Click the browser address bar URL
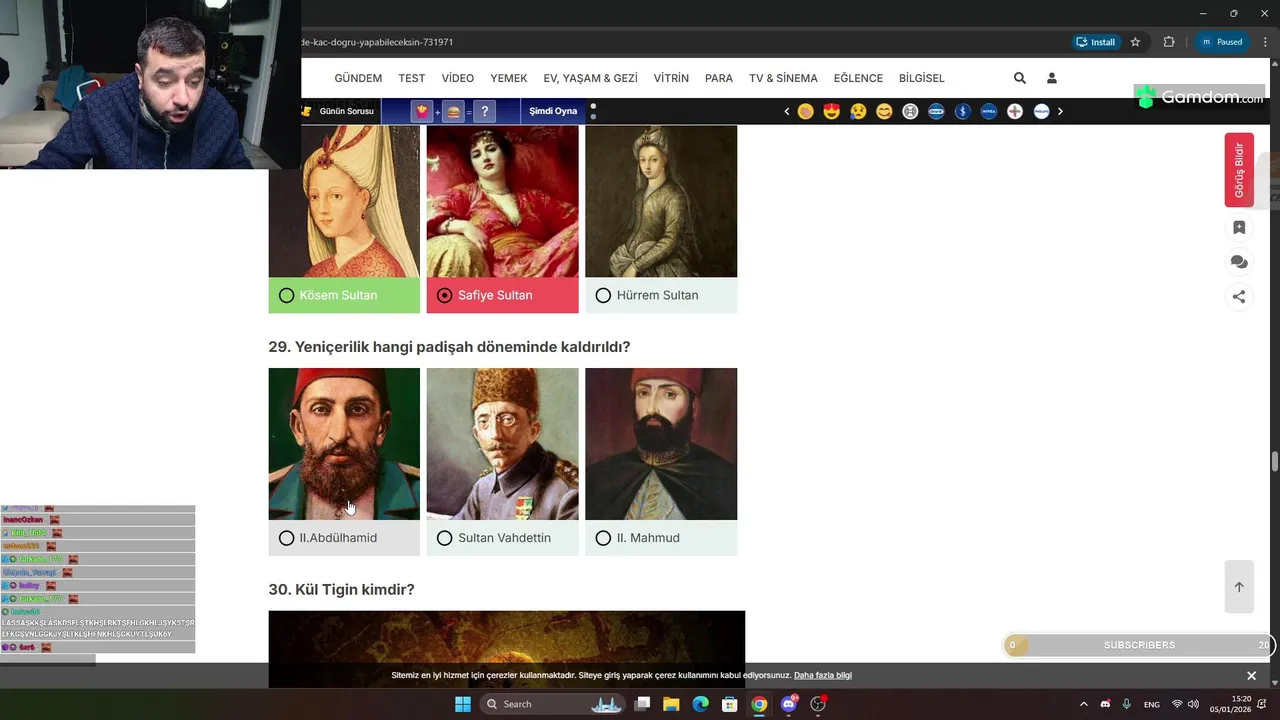 click(x=378, y=42)
